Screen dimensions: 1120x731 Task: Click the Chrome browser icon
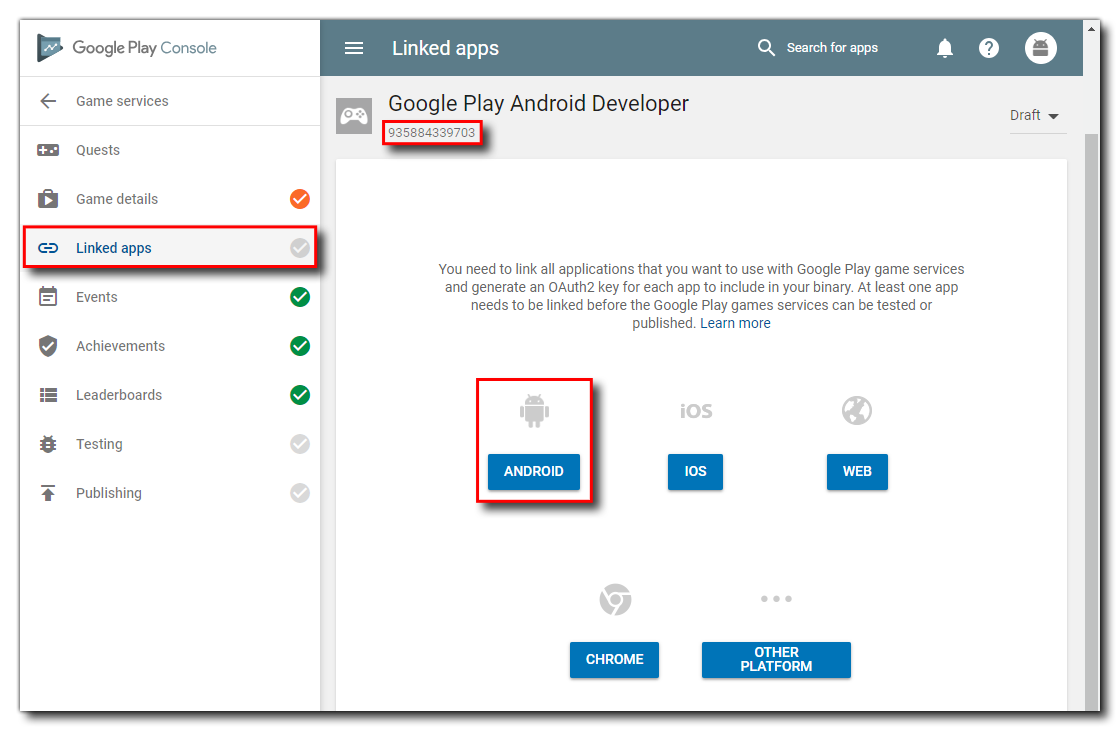(x=615, y=599)
